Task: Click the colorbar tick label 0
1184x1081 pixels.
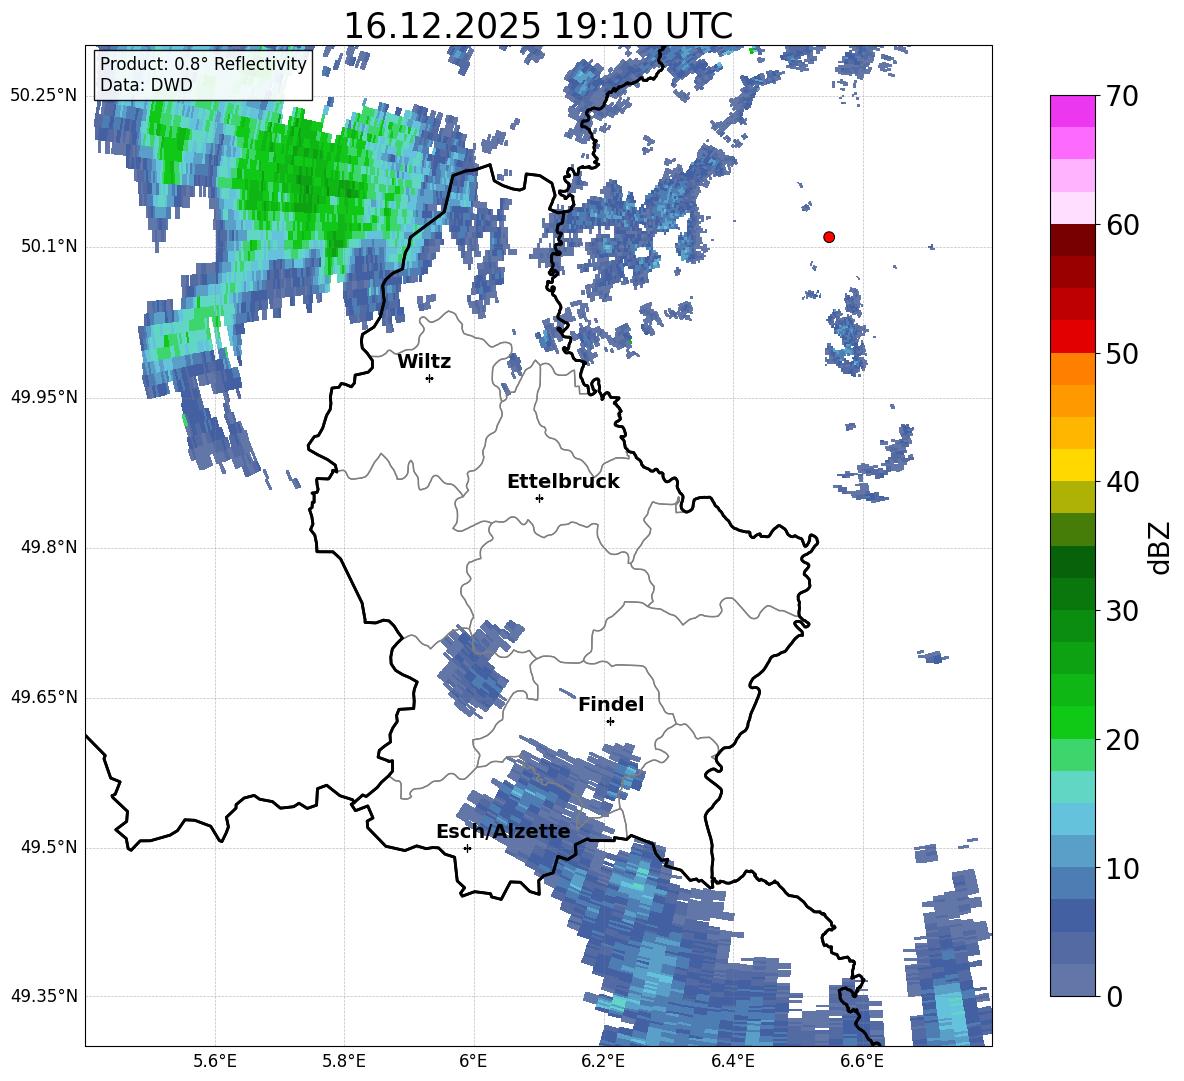Action: pyautogui.click(x=1114, y=996)
